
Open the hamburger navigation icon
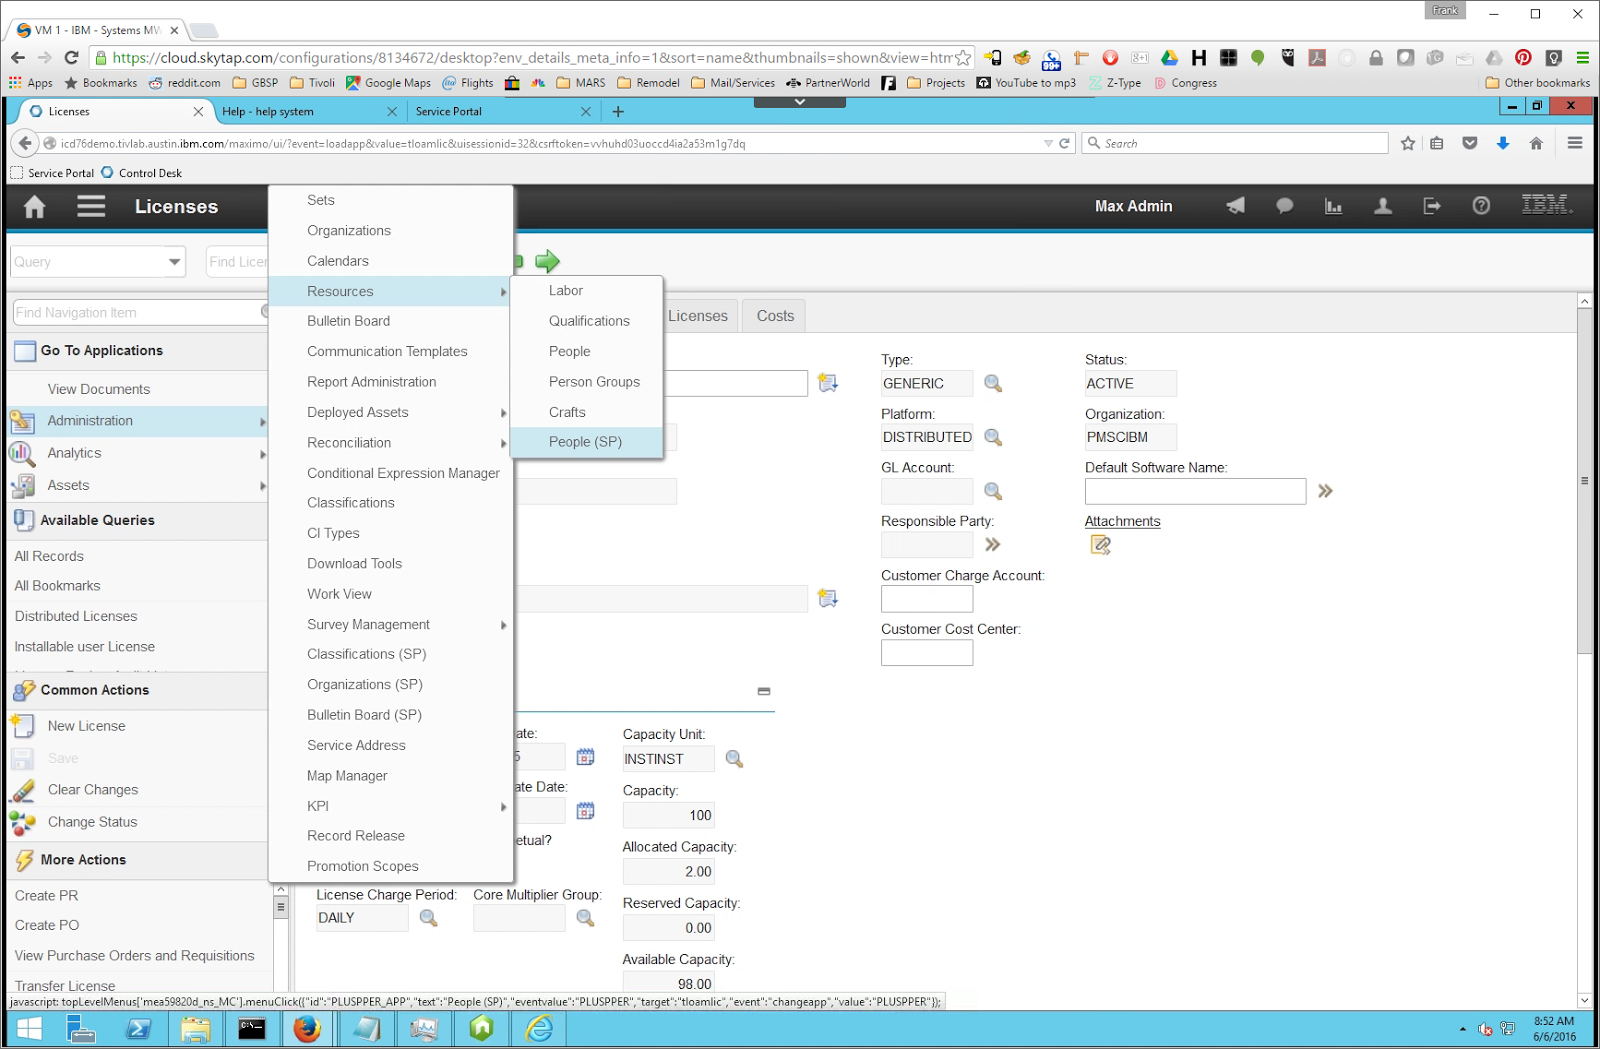point(91,206)
